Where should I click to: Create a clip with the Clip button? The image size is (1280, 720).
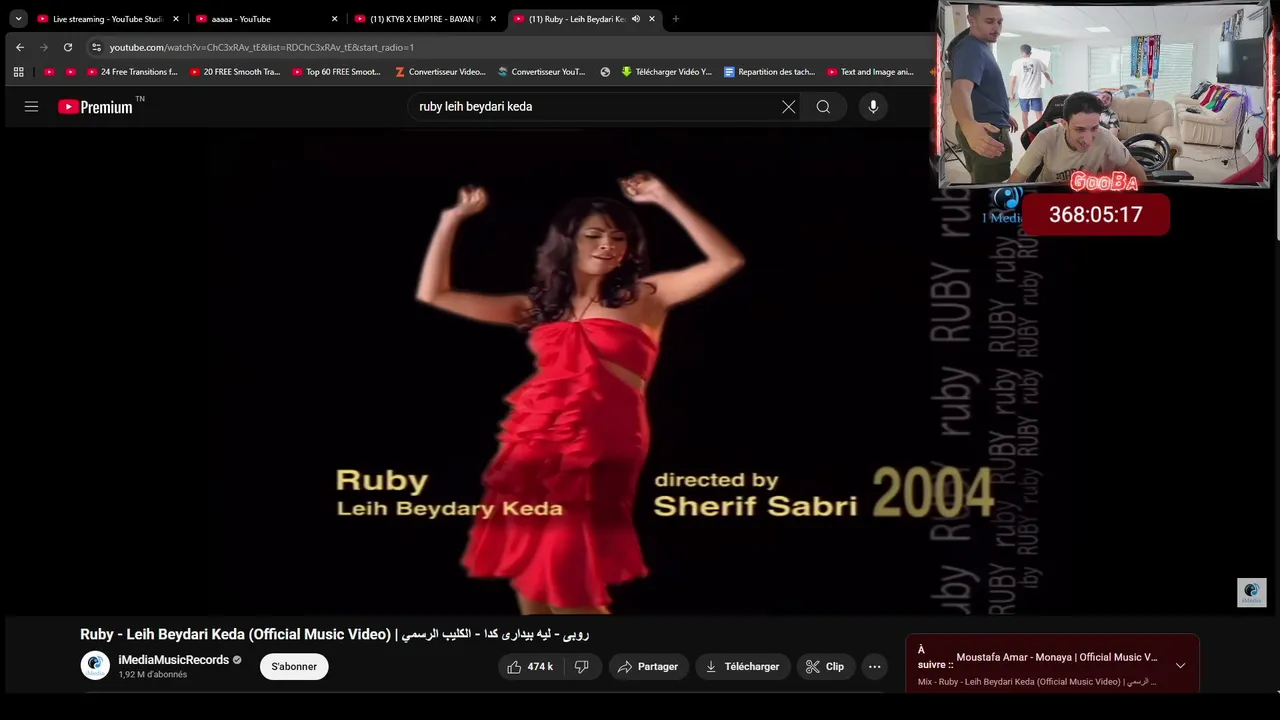tap(825, 666)
